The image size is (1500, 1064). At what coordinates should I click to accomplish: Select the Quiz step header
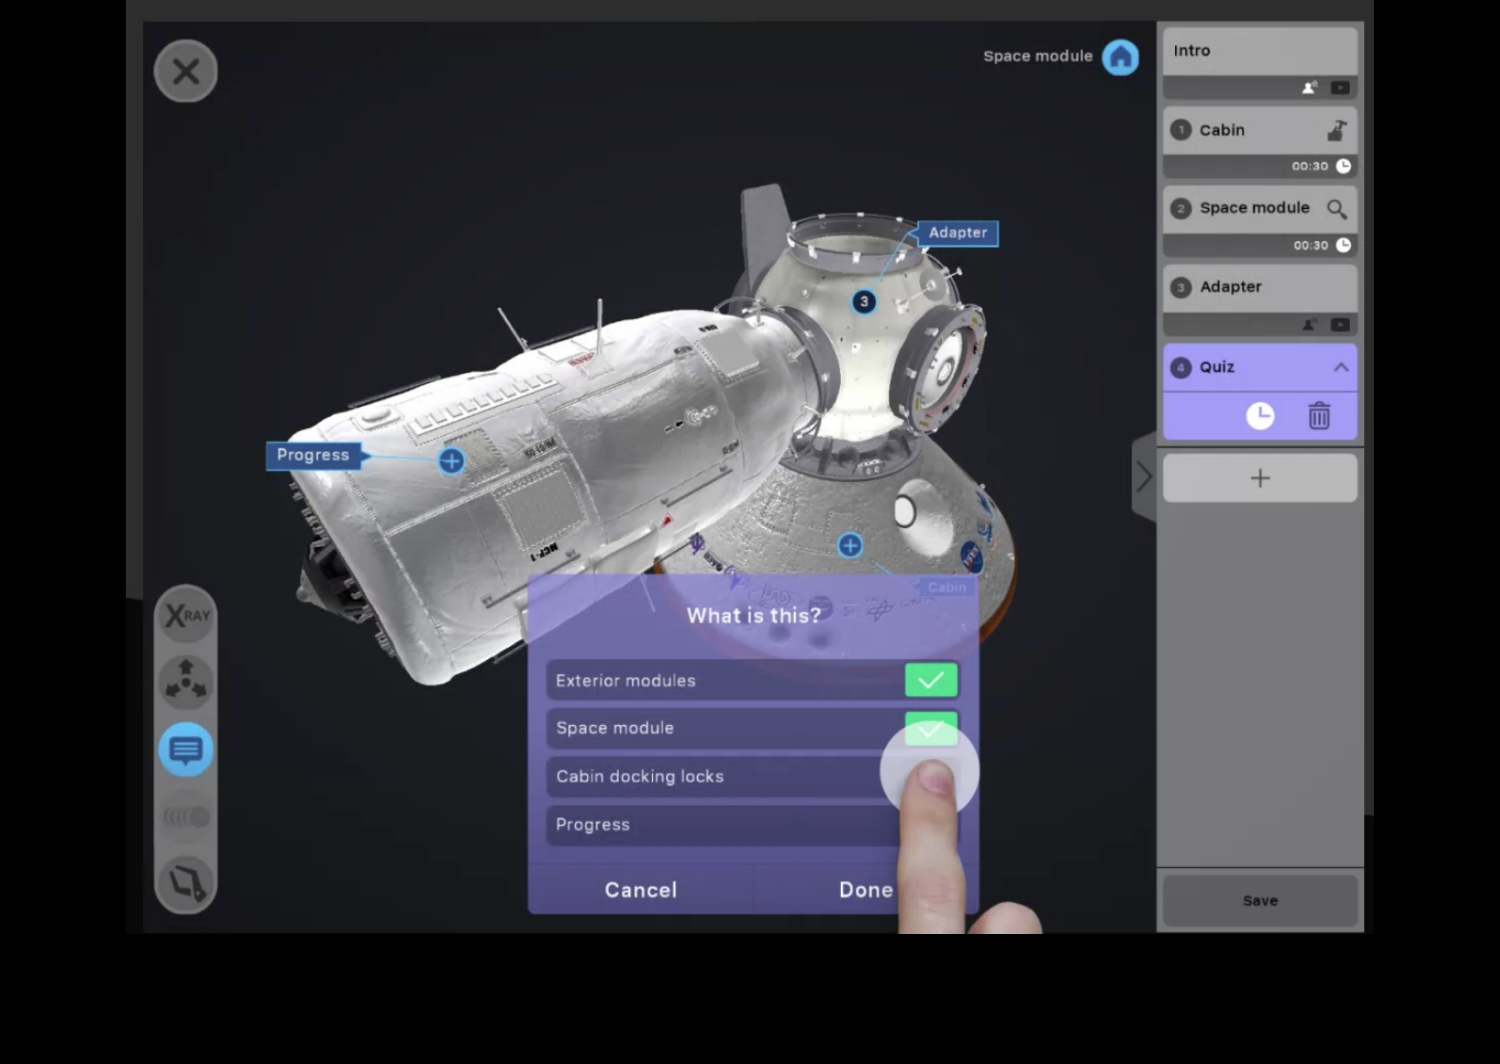1260,367
